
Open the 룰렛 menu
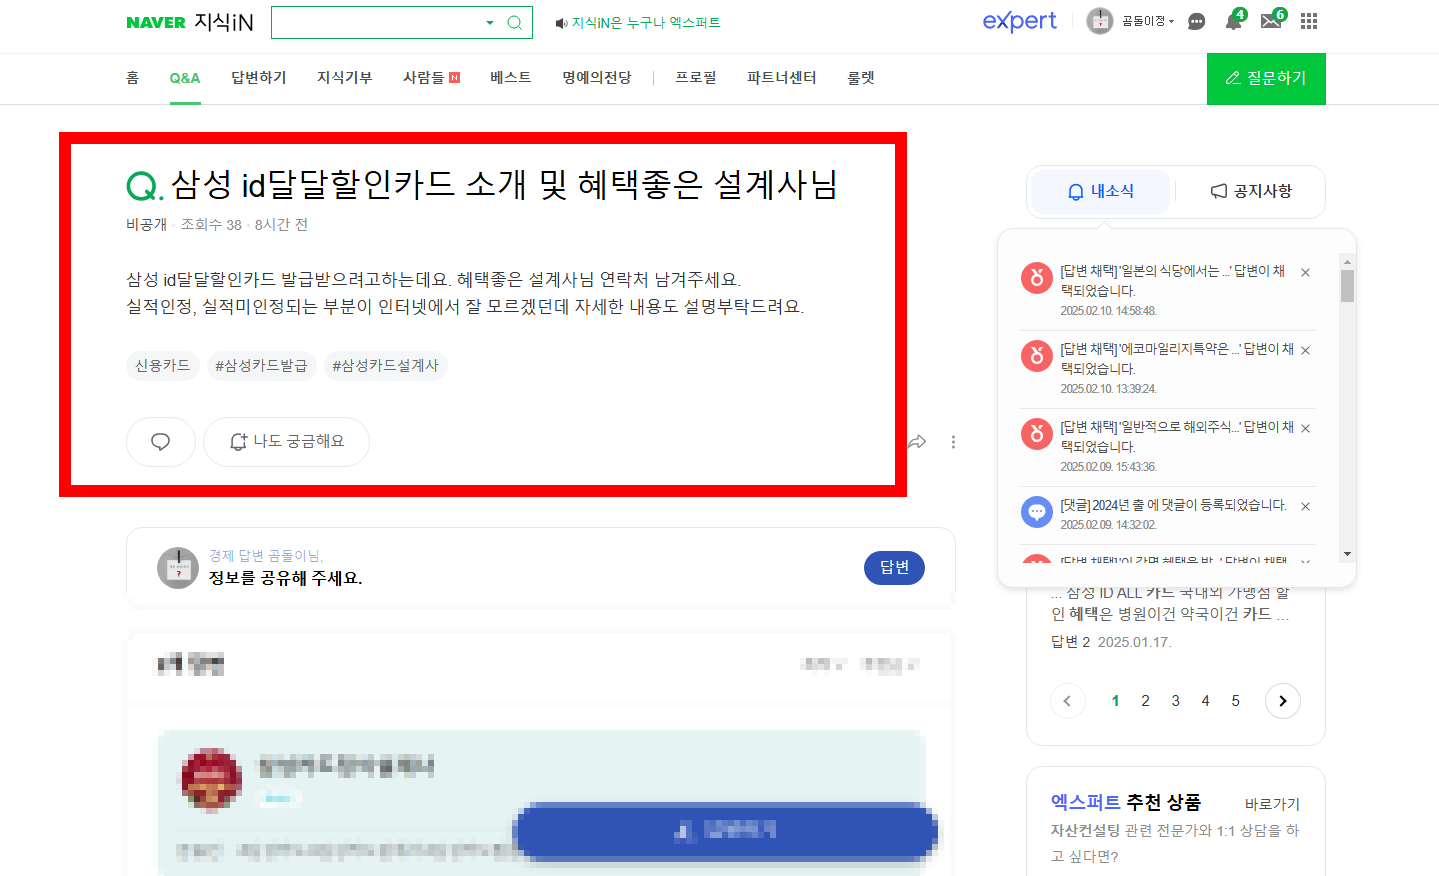click(x=861, y=78)
